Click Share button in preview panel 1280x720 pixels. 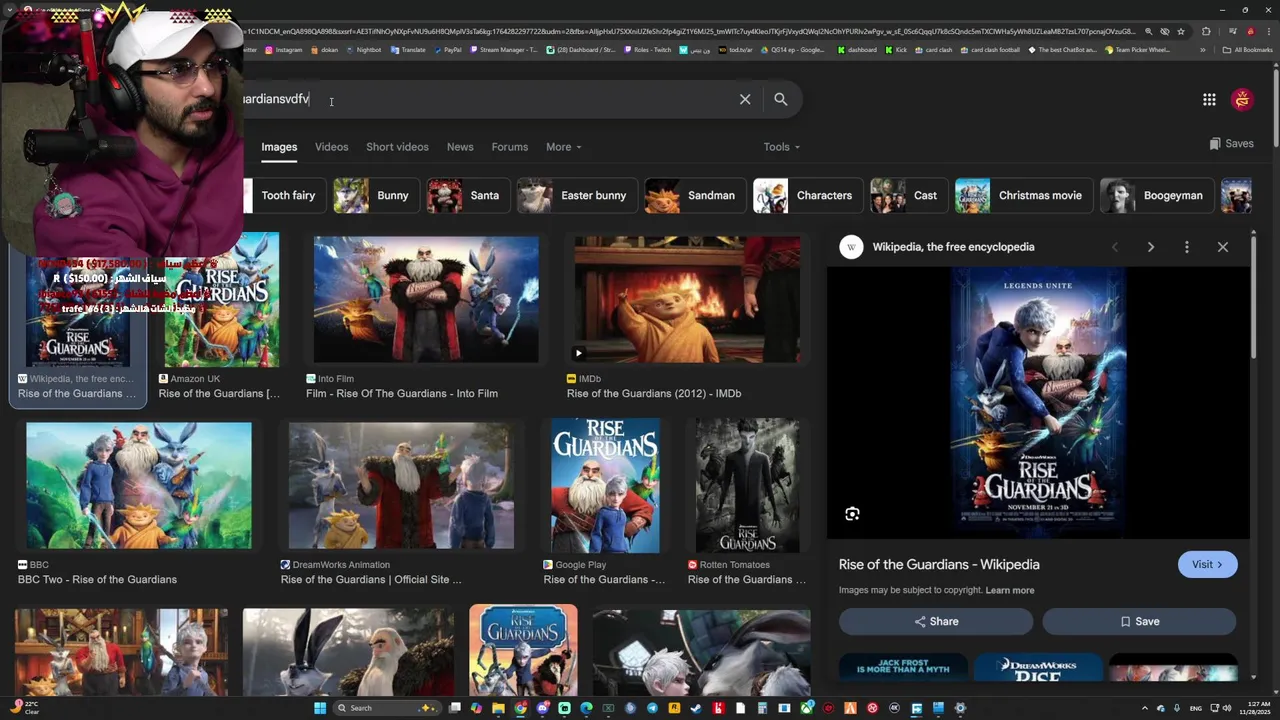936,621
